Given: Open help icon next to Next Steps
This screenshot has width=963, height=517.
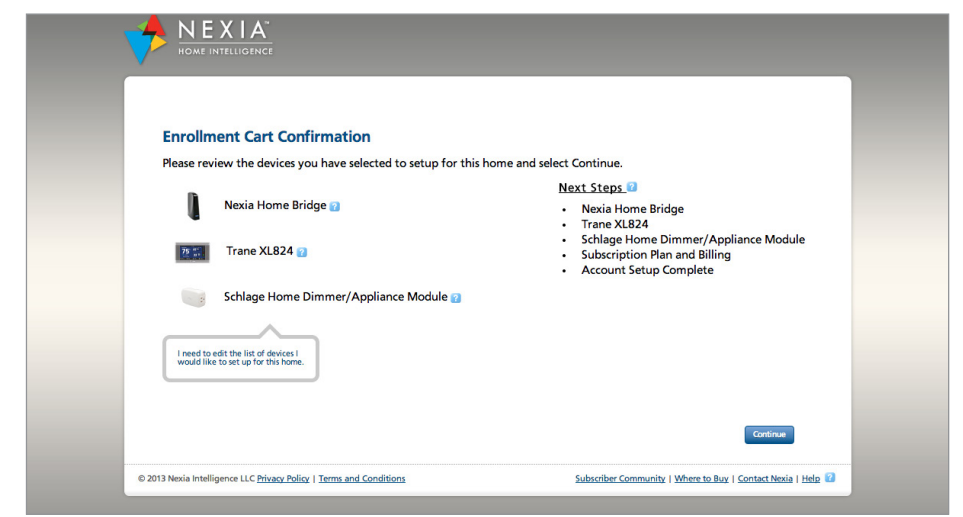Looking at the screenshot, I should pos(632,187).
